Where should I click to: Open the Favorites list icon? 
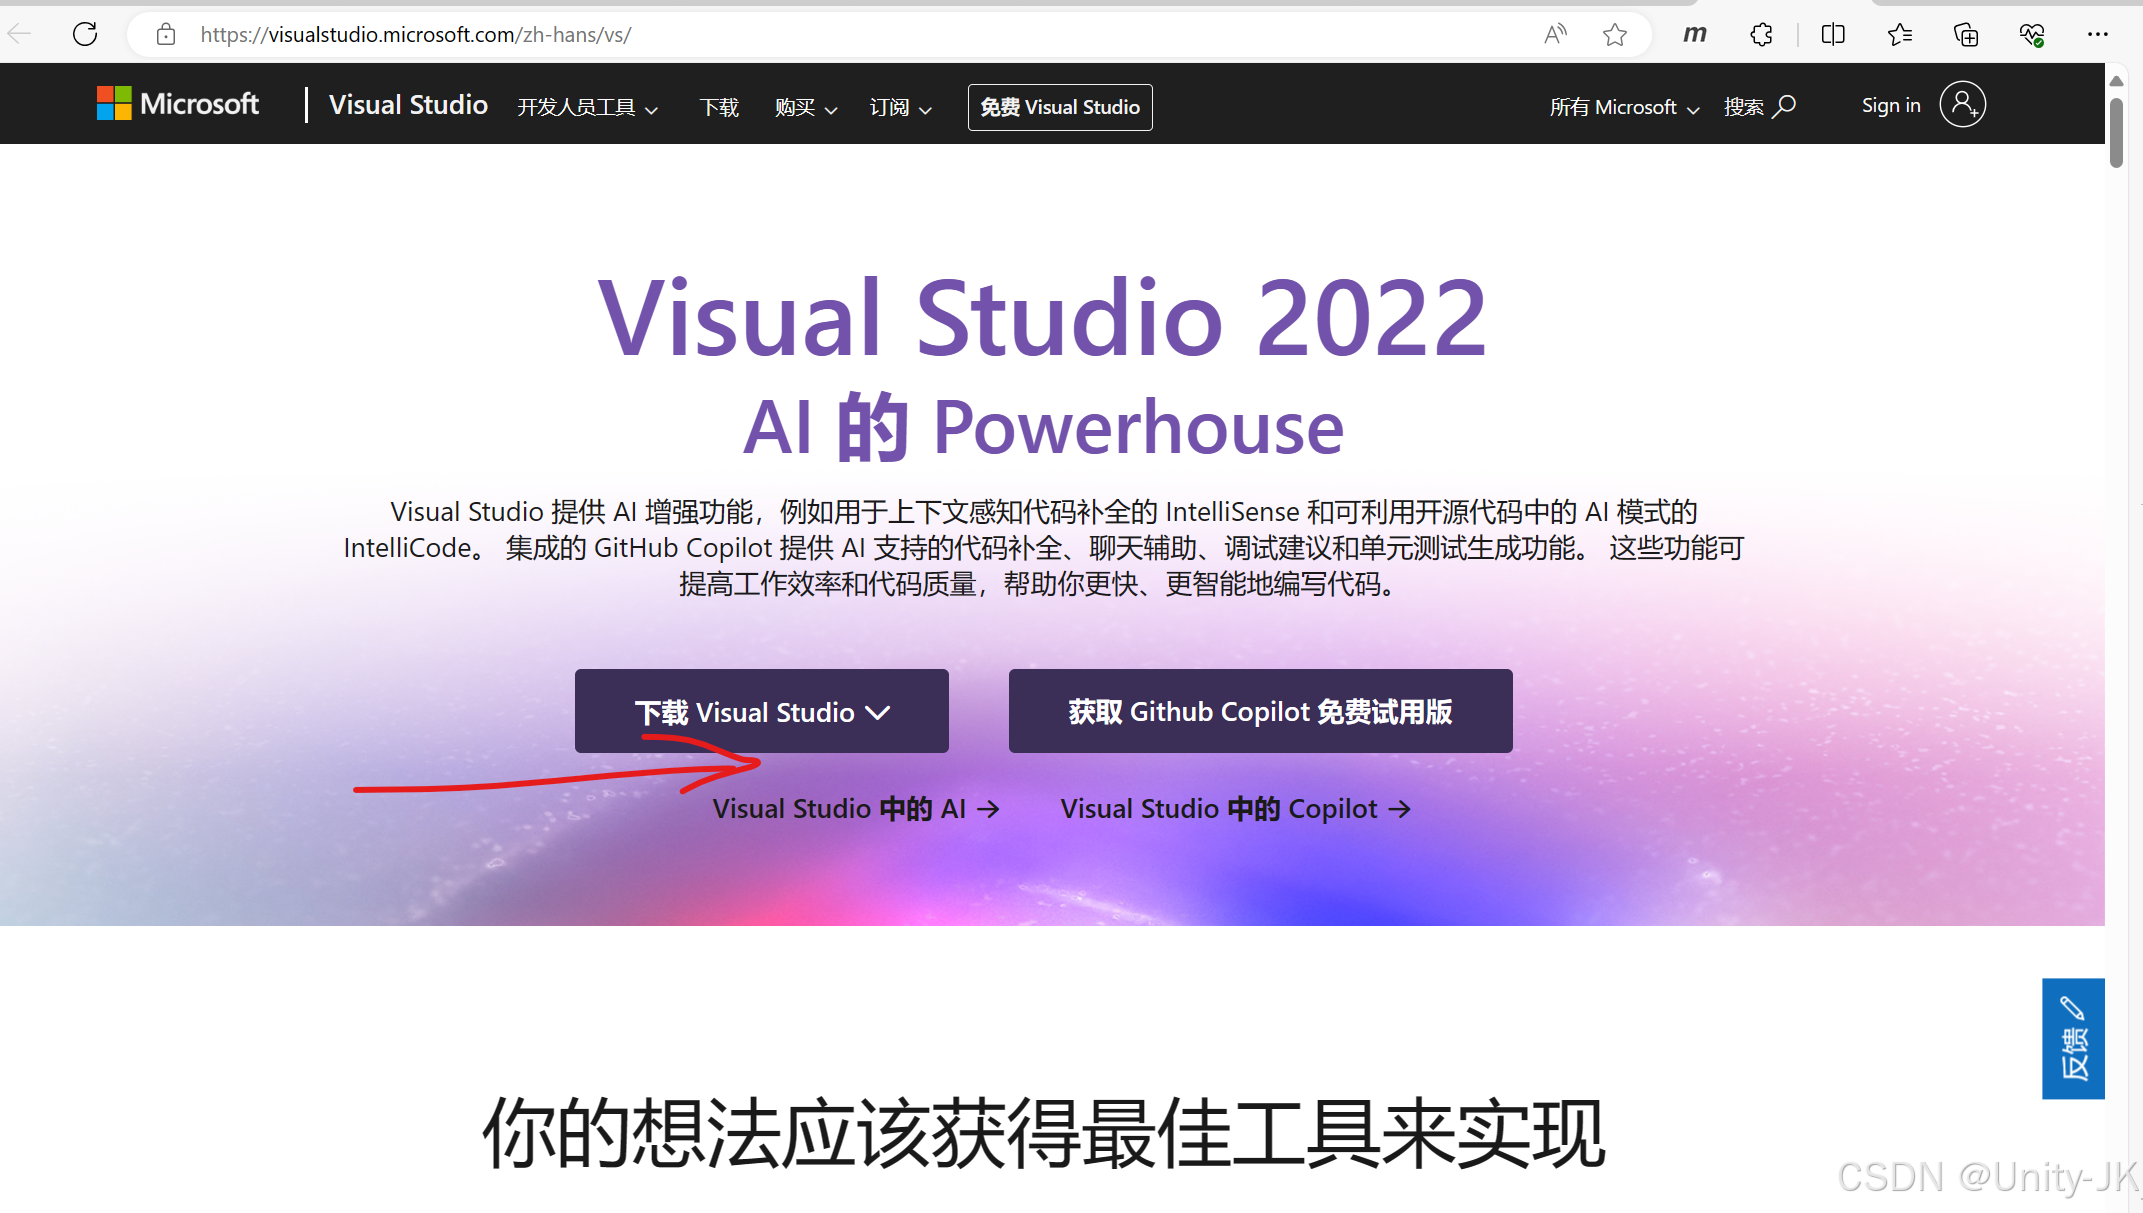tap(1899, 35)
